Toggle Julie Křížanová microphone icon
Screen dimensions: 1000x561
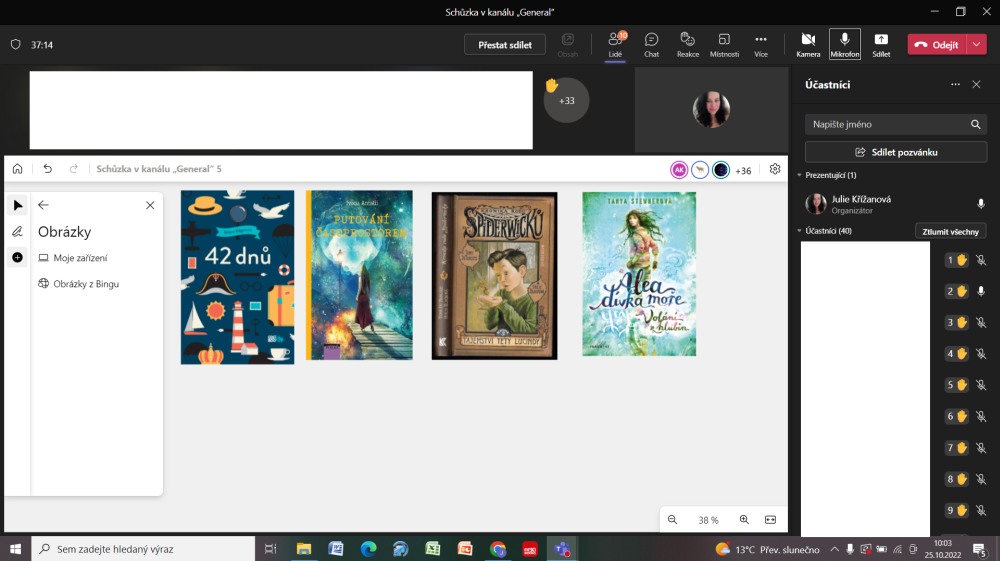tap(981, 203)
